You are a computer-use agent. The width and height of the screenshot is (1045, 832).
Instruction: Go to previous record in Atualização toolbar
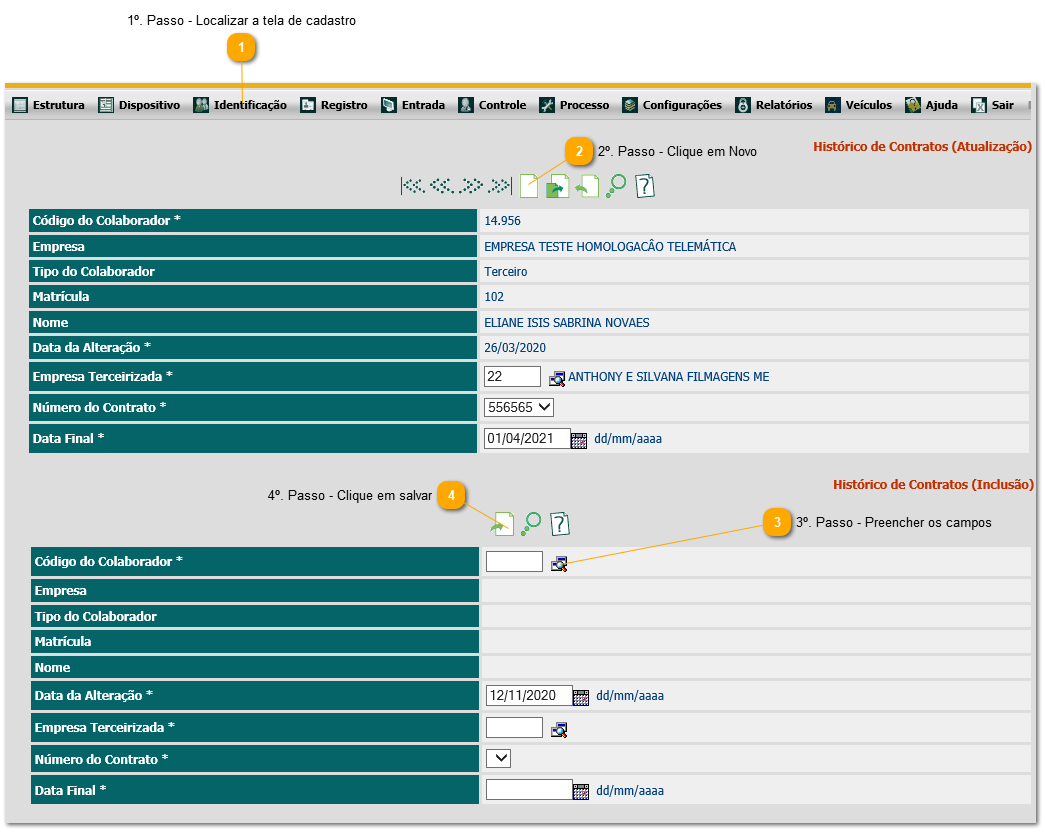pyautogui.click(x=443, y=186)
